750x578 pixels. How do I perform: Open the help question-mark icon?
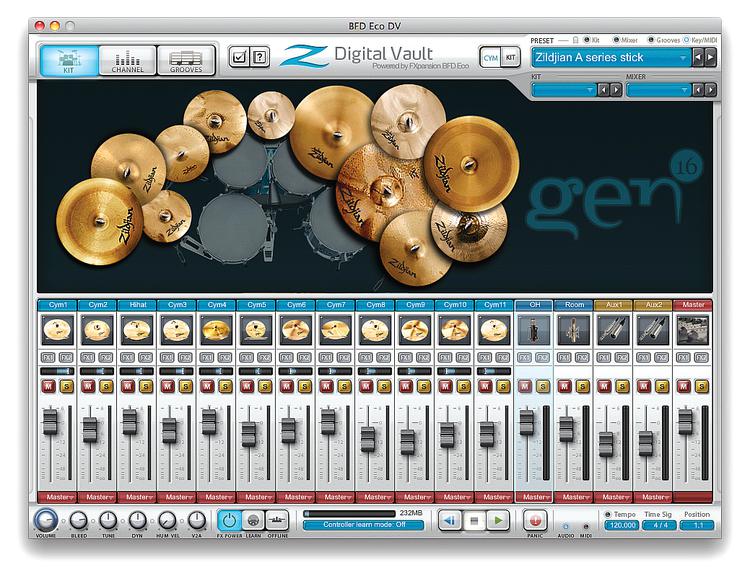pyautogui.click(x=259, y=58)
